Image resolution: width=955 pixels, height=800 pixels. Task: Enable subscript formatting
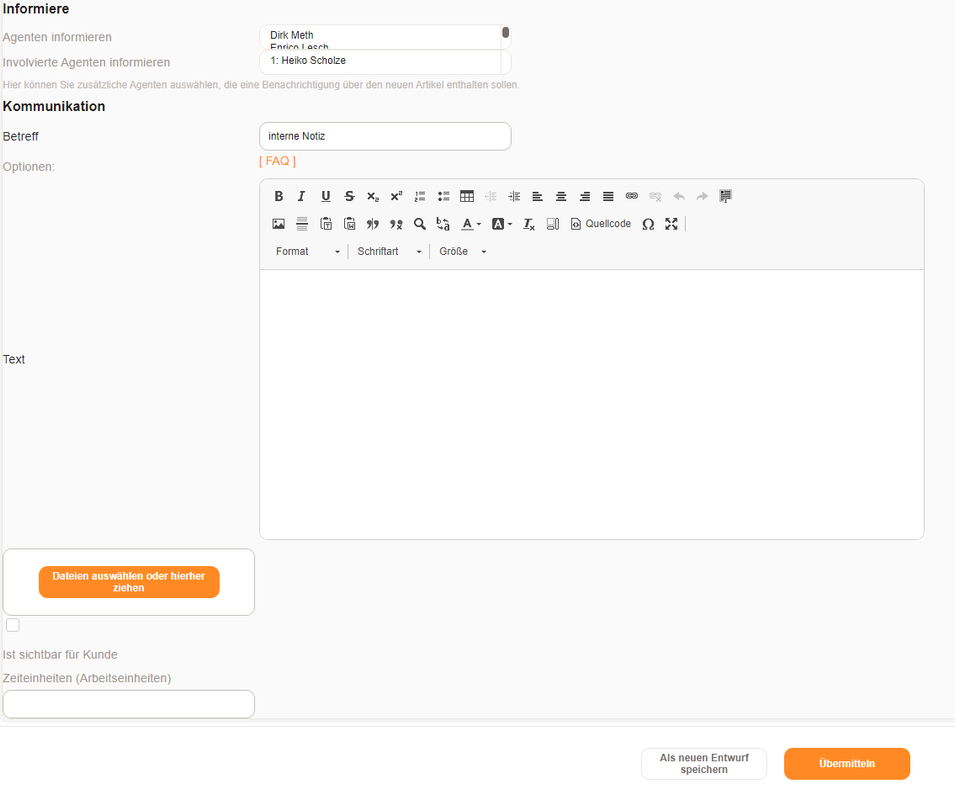point(373,196)
